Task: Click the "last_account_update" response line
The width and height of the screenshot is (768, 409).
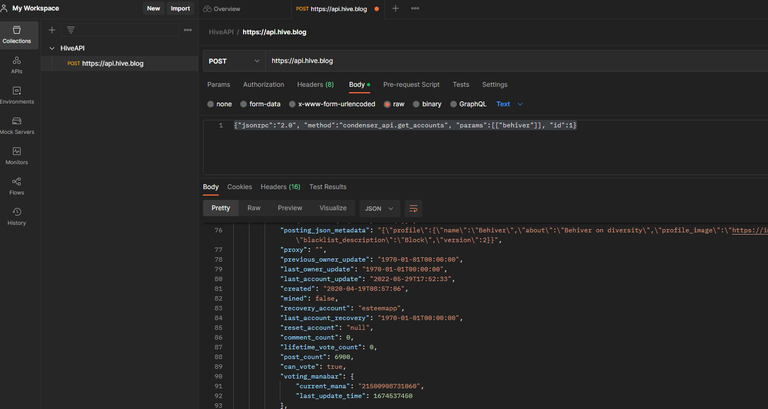Action: (368, 279)
